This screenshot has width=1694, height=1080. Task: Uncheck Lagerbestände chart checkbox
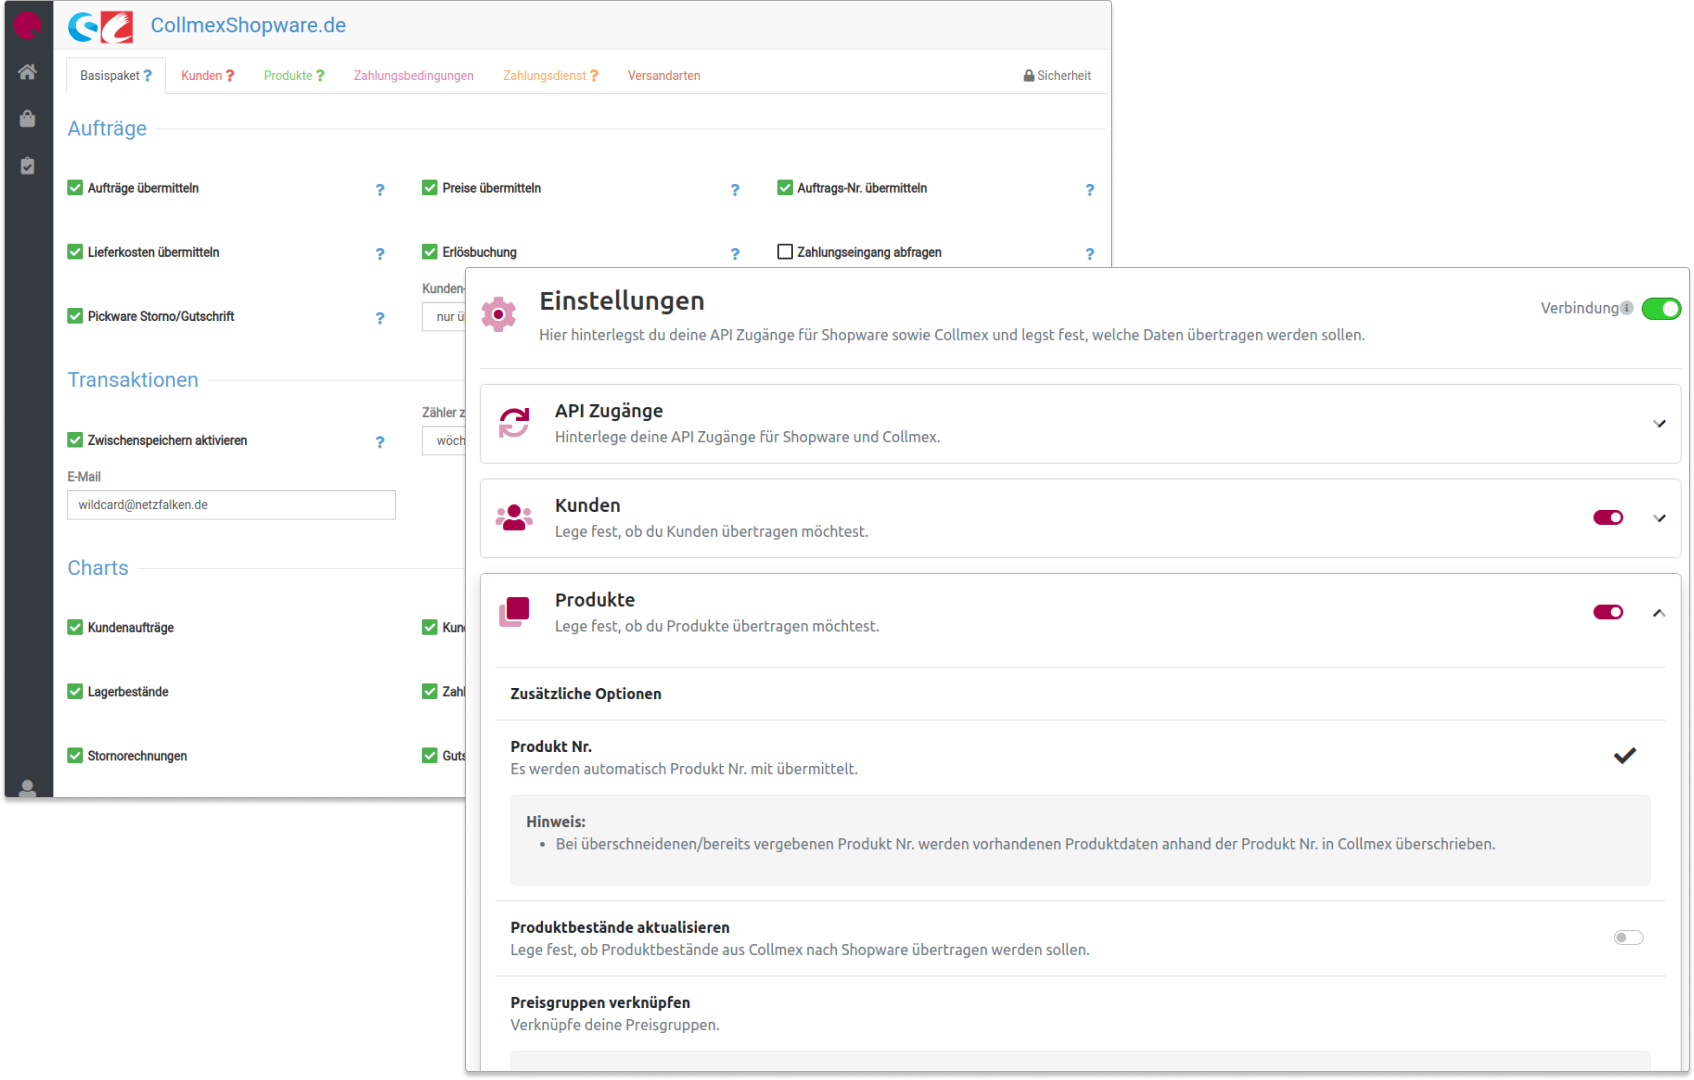[x=75, y=691]
